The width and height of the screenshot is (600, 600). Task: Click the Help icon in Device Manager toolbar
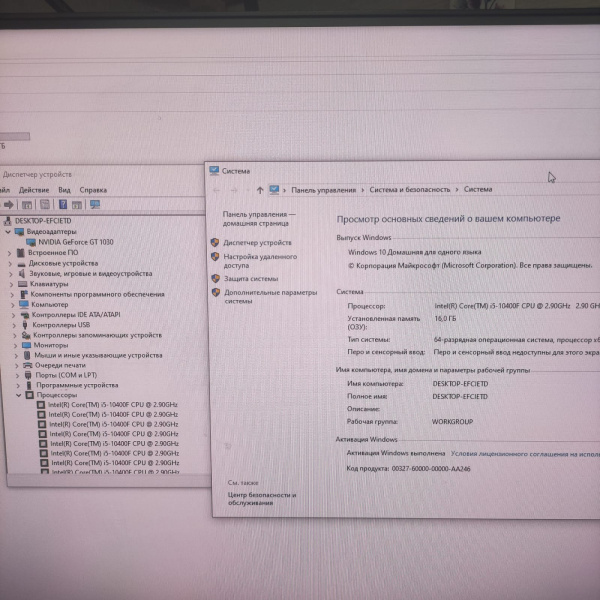point(62,205)
